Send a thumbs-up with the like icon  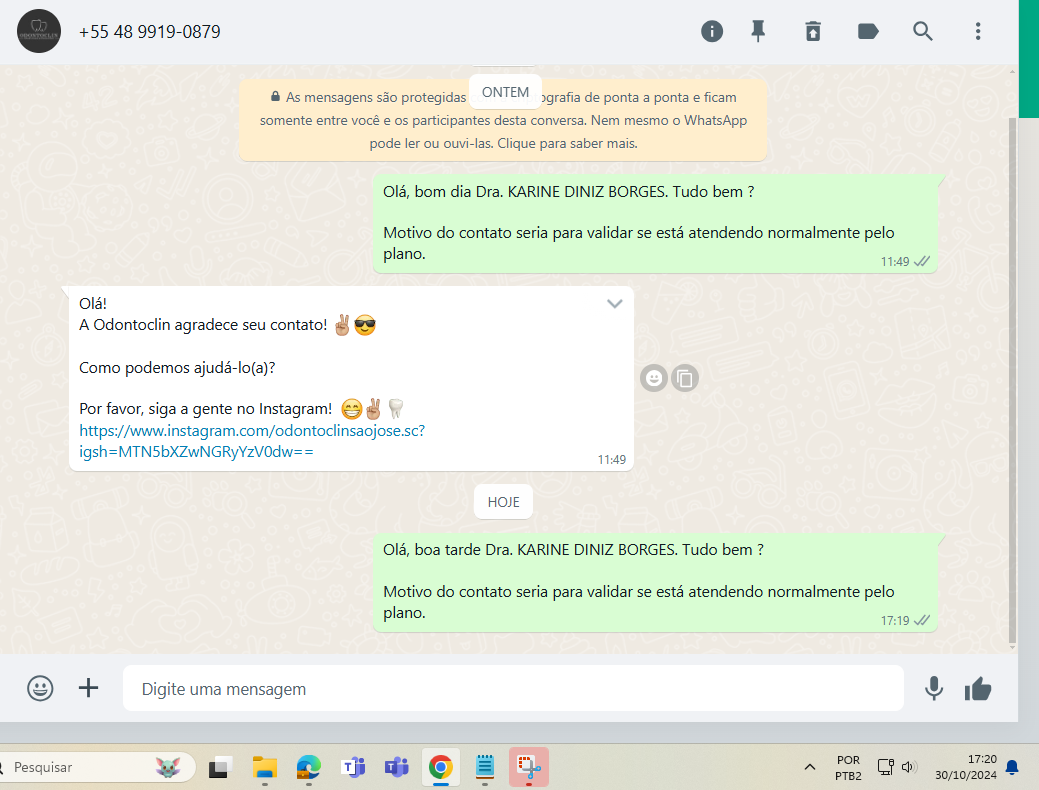click(x=978, y=689)
